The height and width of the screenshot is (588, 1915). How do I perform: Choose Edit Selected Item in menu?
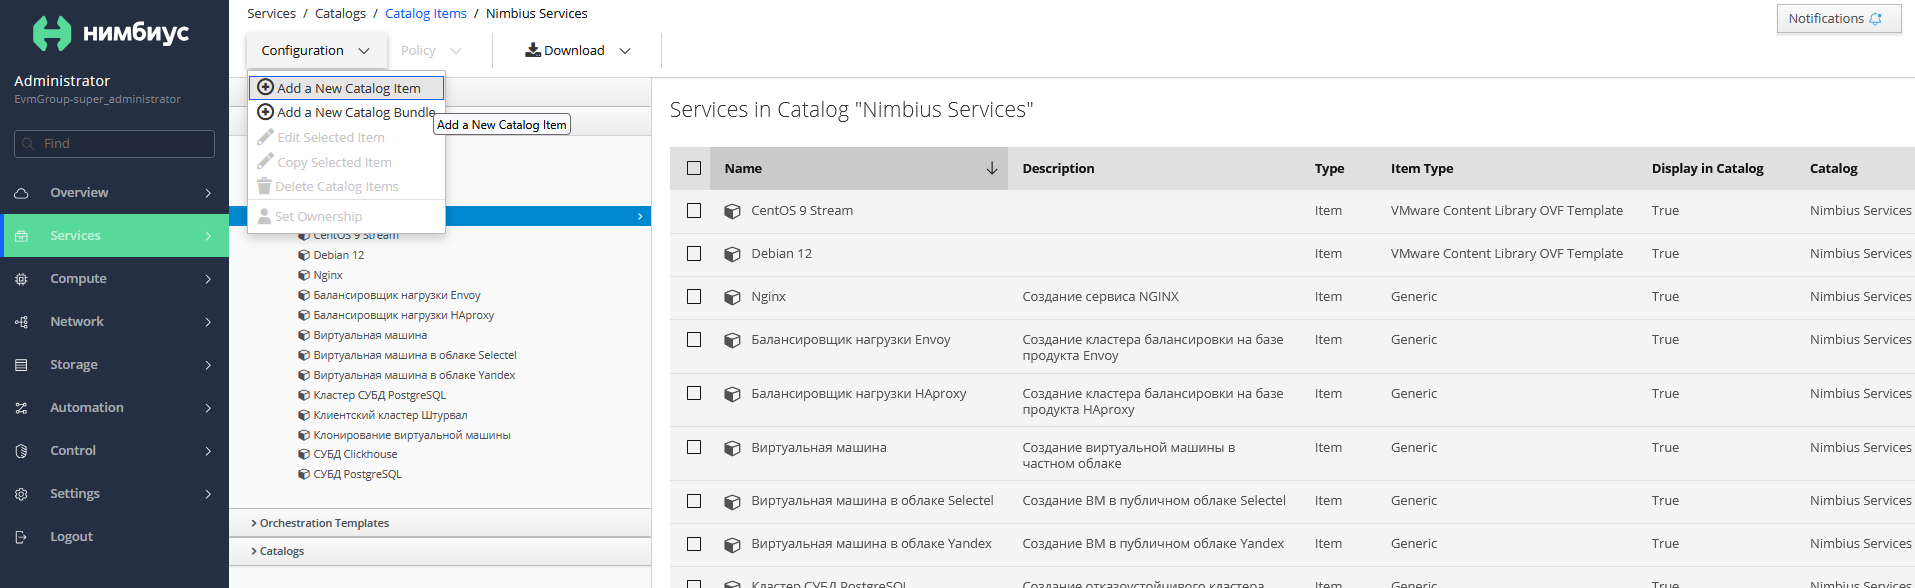pos(346,137)
